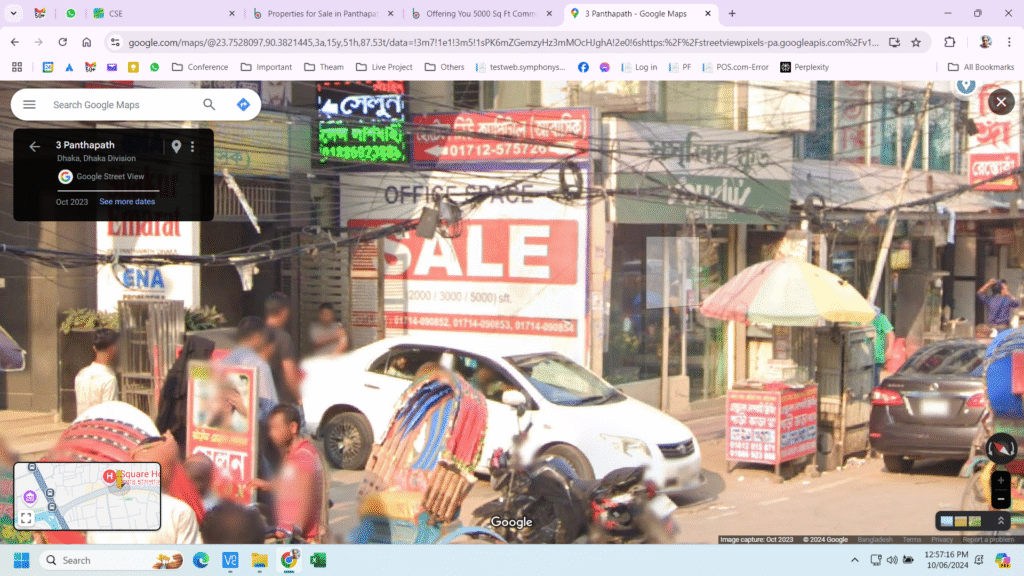Click See more dates link
Screen dimensions: 1024x576
(127, 201)
